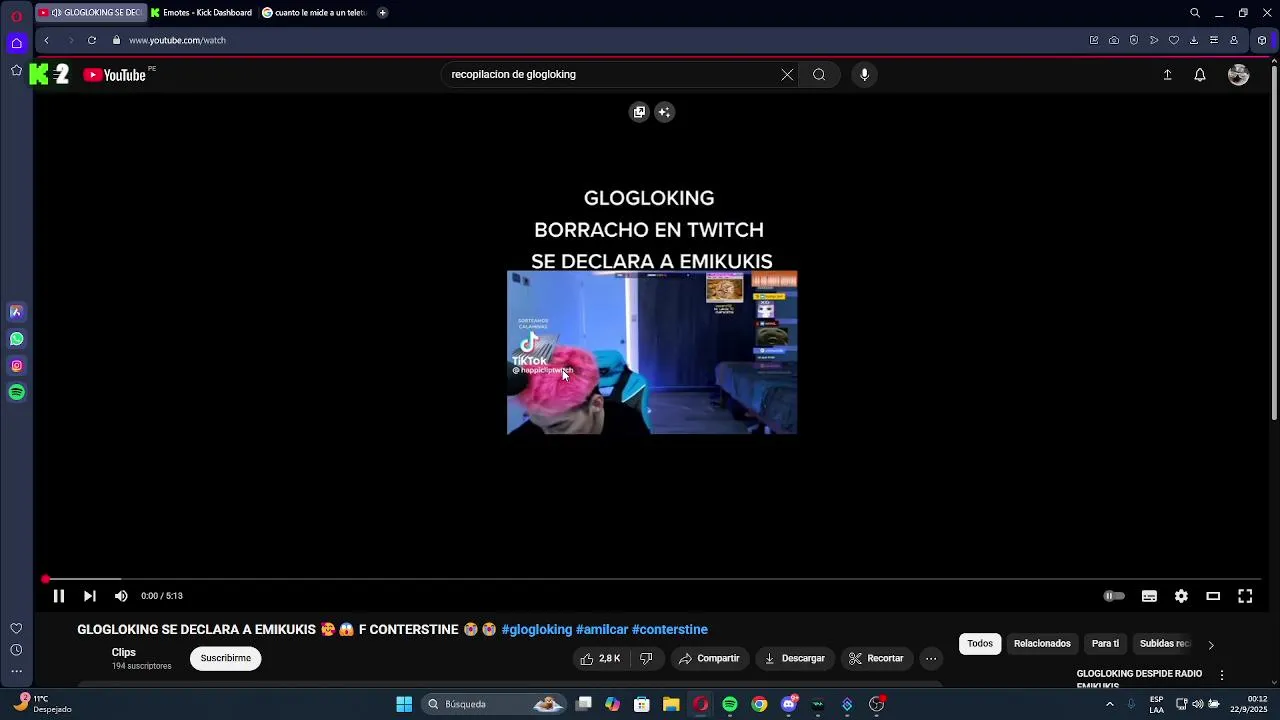Open WhatsApp in Opera sidebar
Image resolution: width=1280 pixels, height=720 pixels.
[x=16, y=339]
